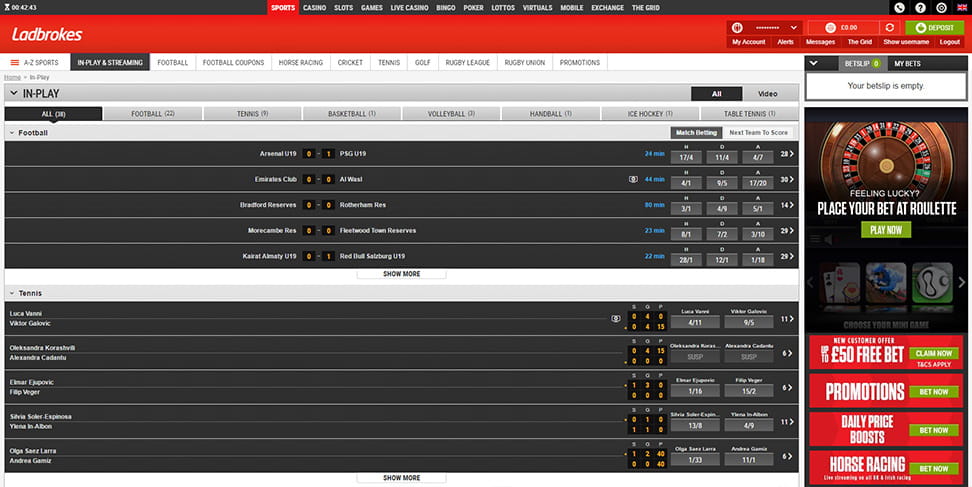Bet on draw 9/5 Emirates Club match

[722, 183]
